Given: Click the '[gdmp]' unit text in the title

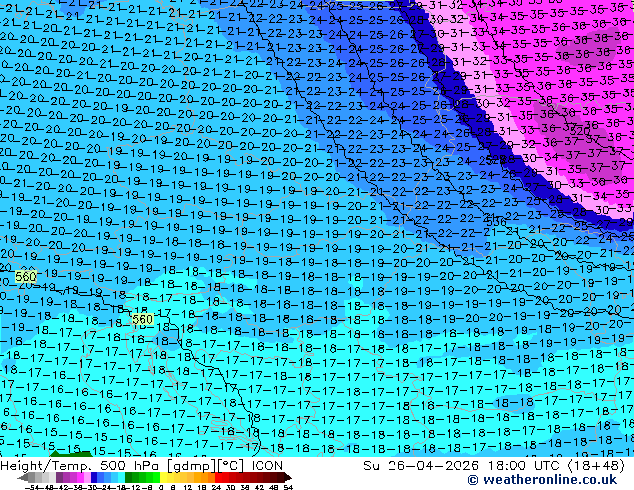Looking at the screenshot, I should pyautogui.click(x=192, y=466).
